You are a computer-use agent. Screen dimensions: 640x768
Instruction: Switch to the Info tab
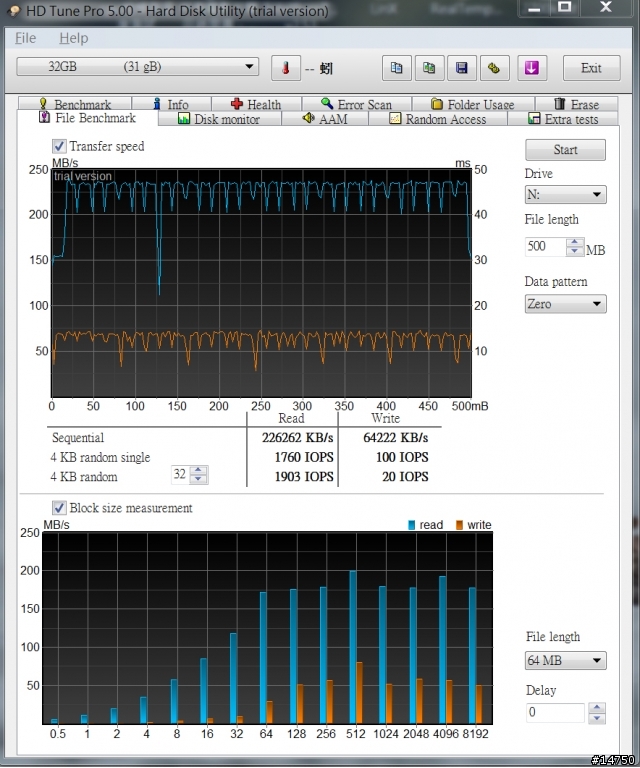[x=171, y=104]
